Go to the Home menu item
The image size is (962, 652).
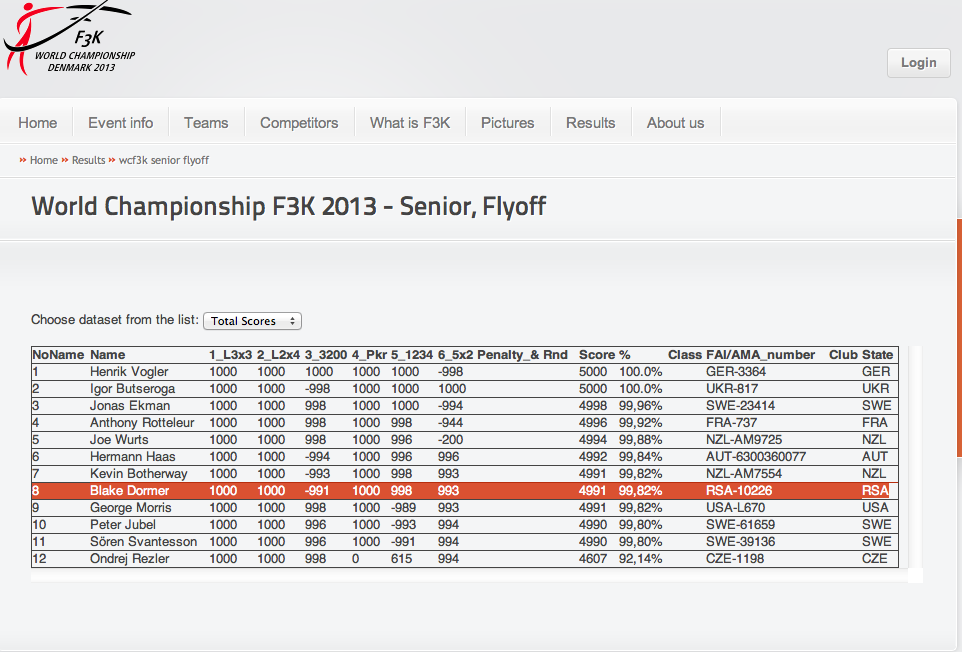pyautogui.click(x=37, y=123)
